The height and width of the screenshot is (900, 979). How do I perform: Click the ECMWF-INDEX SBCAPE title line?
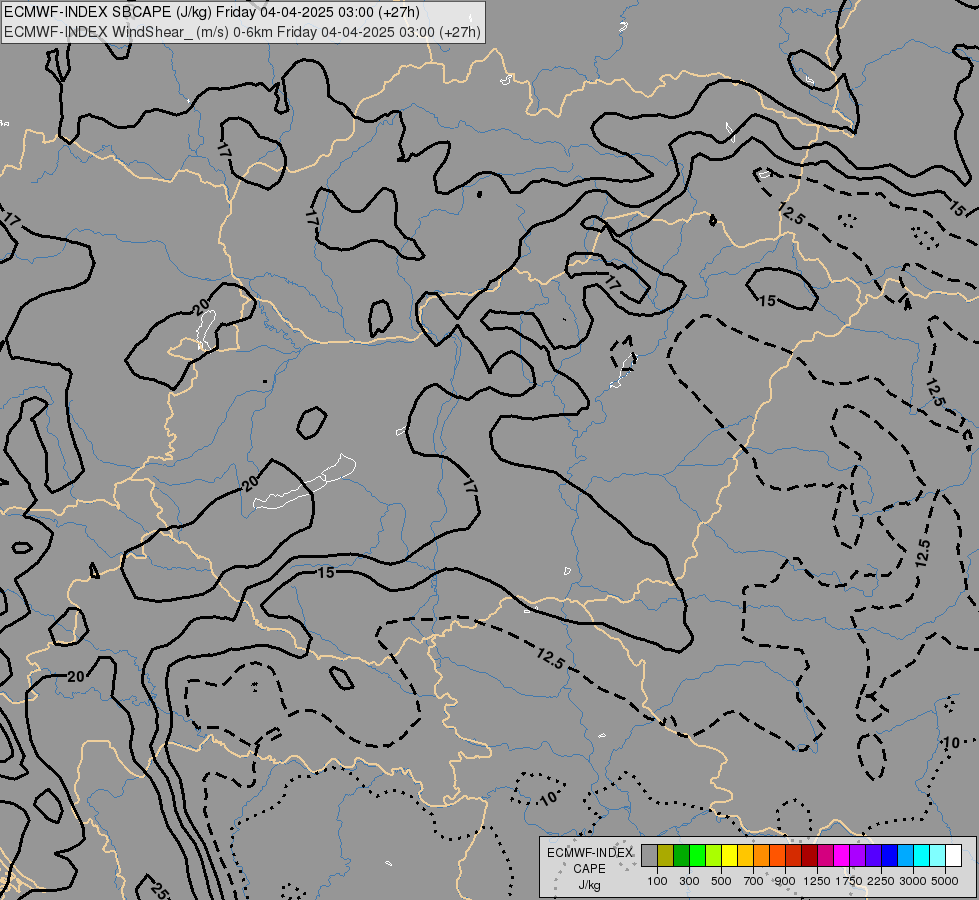coord(212,12)
